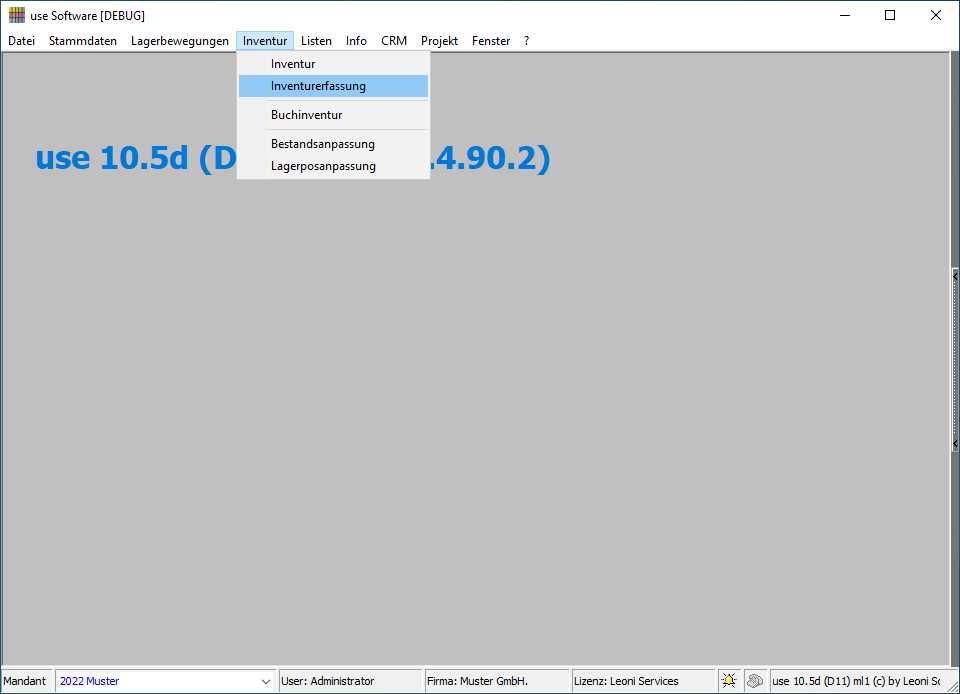Screen dimensions: 960x694
Task: Click the use Software app icon in title bar
Action: (17, 15)
